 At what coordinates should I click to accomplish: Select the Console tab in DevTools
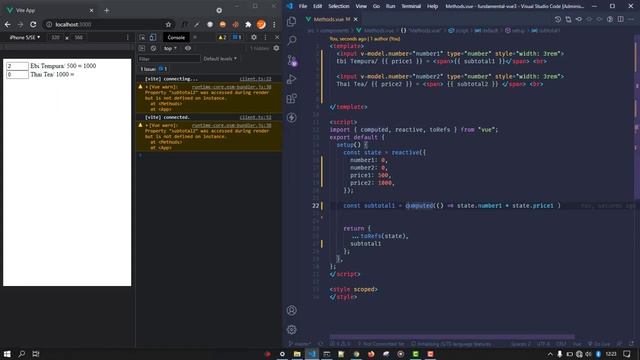tap(176, 37)
